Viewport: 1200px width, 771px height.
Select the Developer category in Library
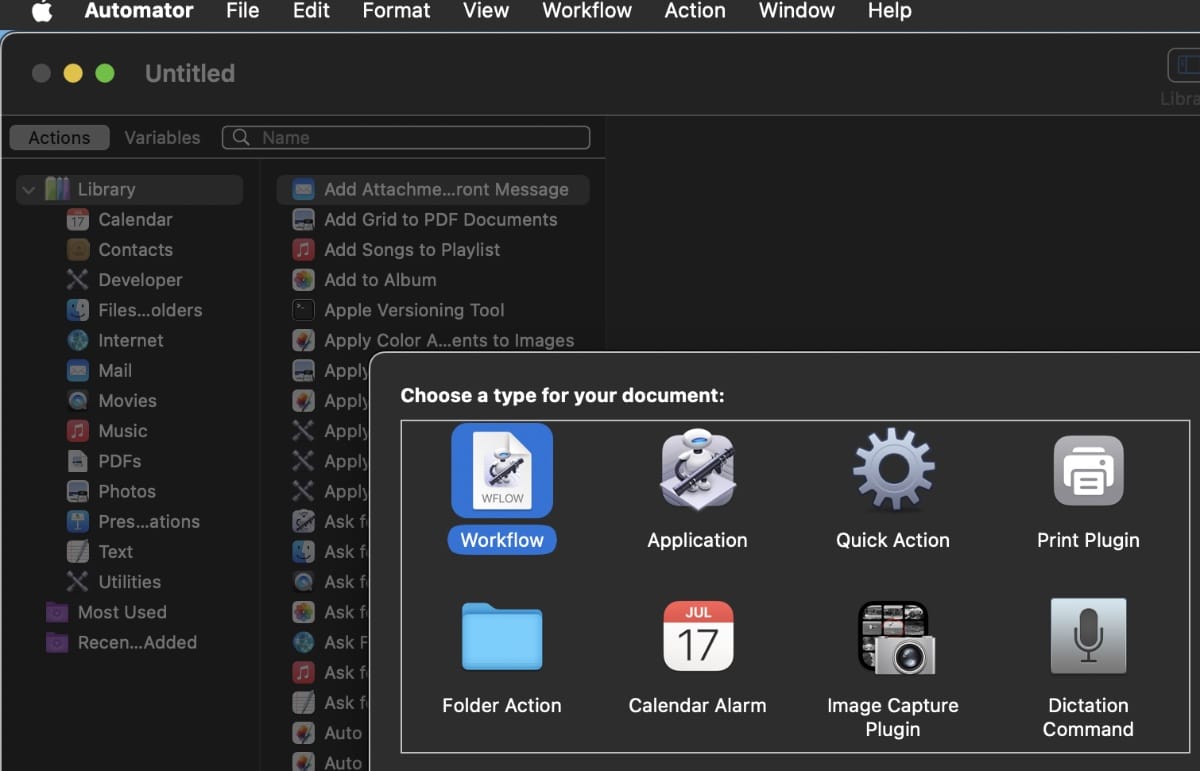140,280
